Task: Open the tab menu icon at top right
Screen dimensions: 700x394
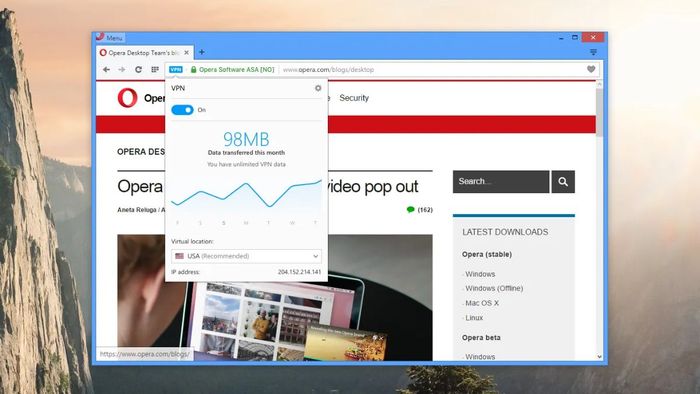Action: (593, 52)
